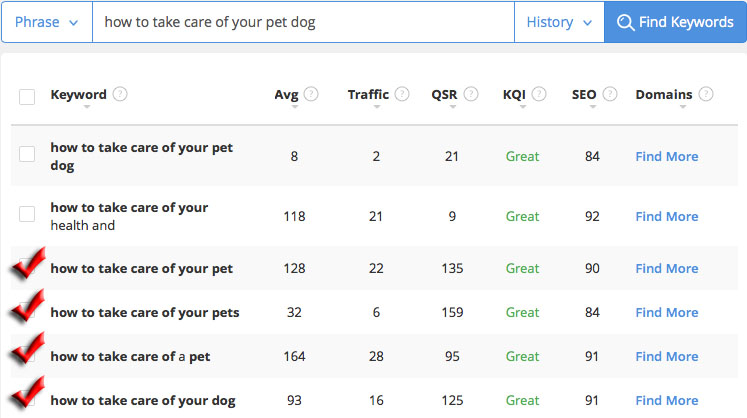Click the keyword search input field

pyautogui.click(x=303, y=22)
